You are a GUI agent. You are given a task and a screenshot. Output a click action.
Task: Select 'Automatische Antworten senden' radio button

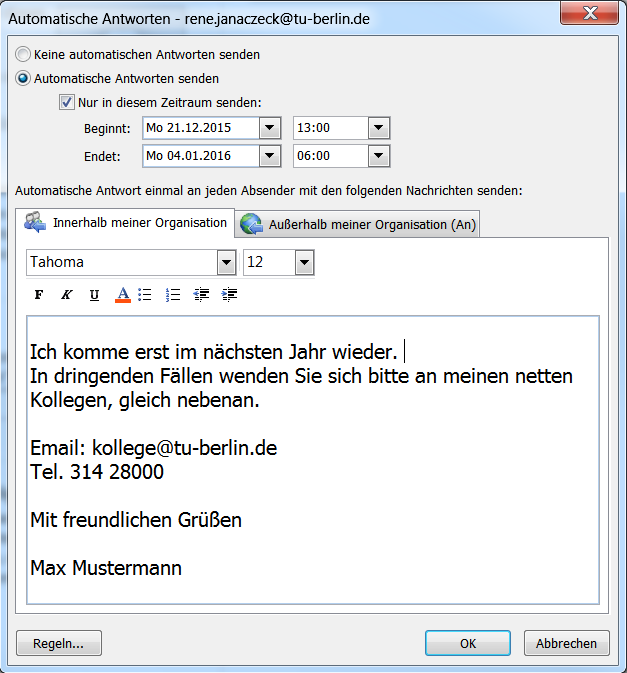click(x=23, y=78)
